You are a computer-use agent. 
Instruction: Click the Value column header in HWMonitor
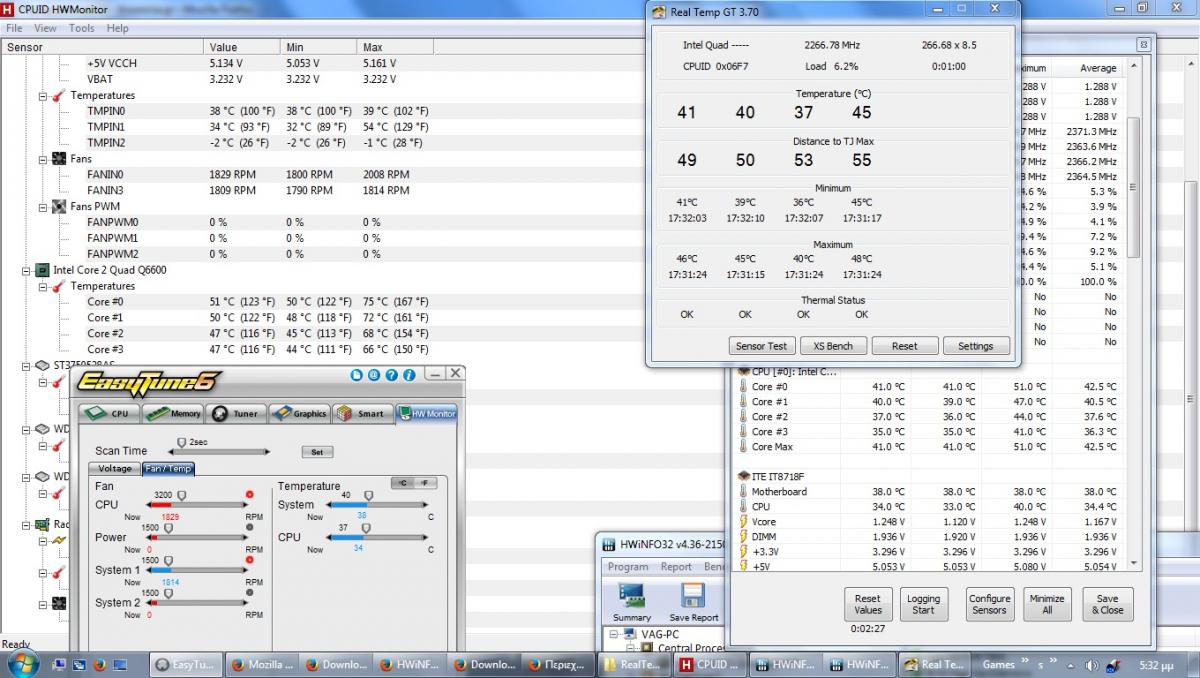tap(243, 47)
